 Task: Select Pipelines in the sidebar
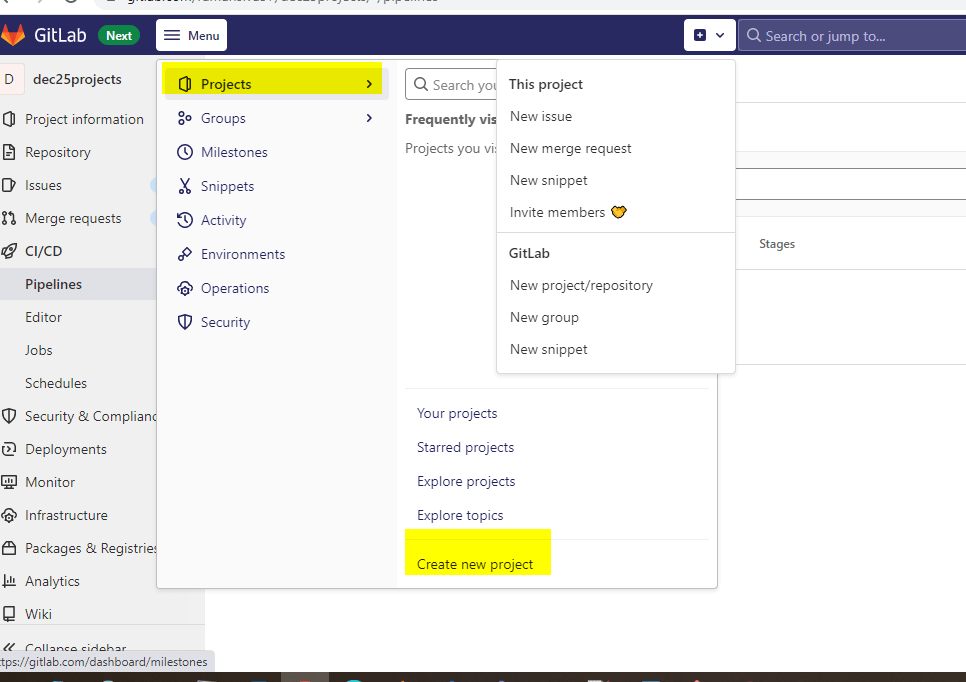[55, 284]
